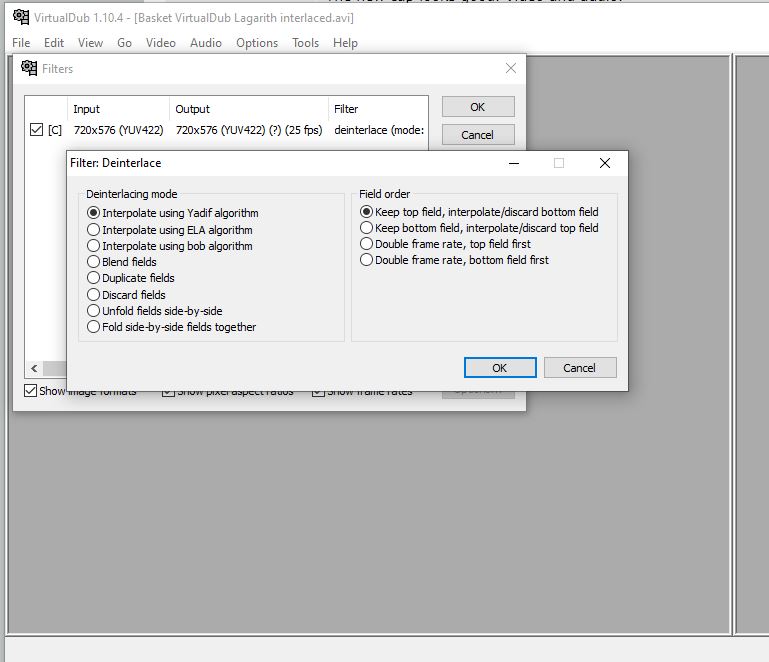The image size is (769, 662).
Task: Select Interpolate using bob algorithm
Action: 170,246
